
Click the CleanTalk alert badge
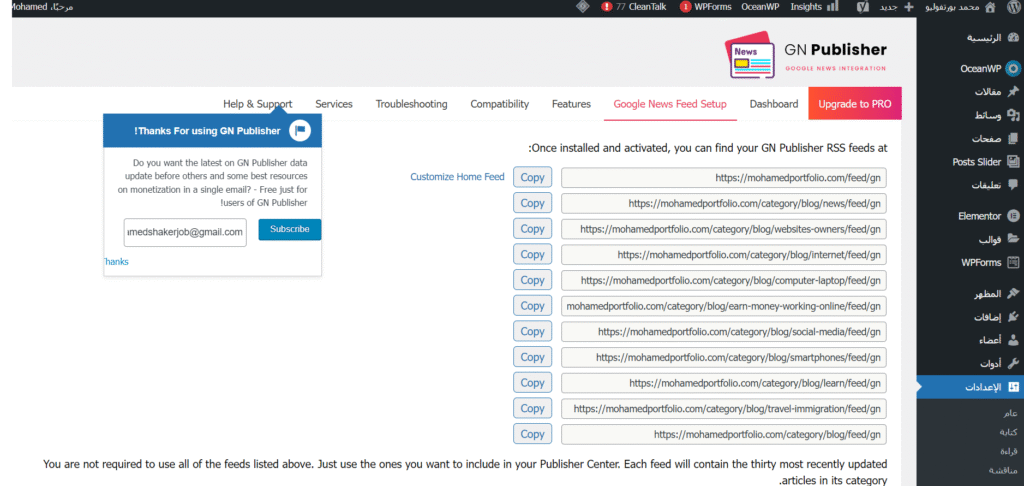click(607, 7)
